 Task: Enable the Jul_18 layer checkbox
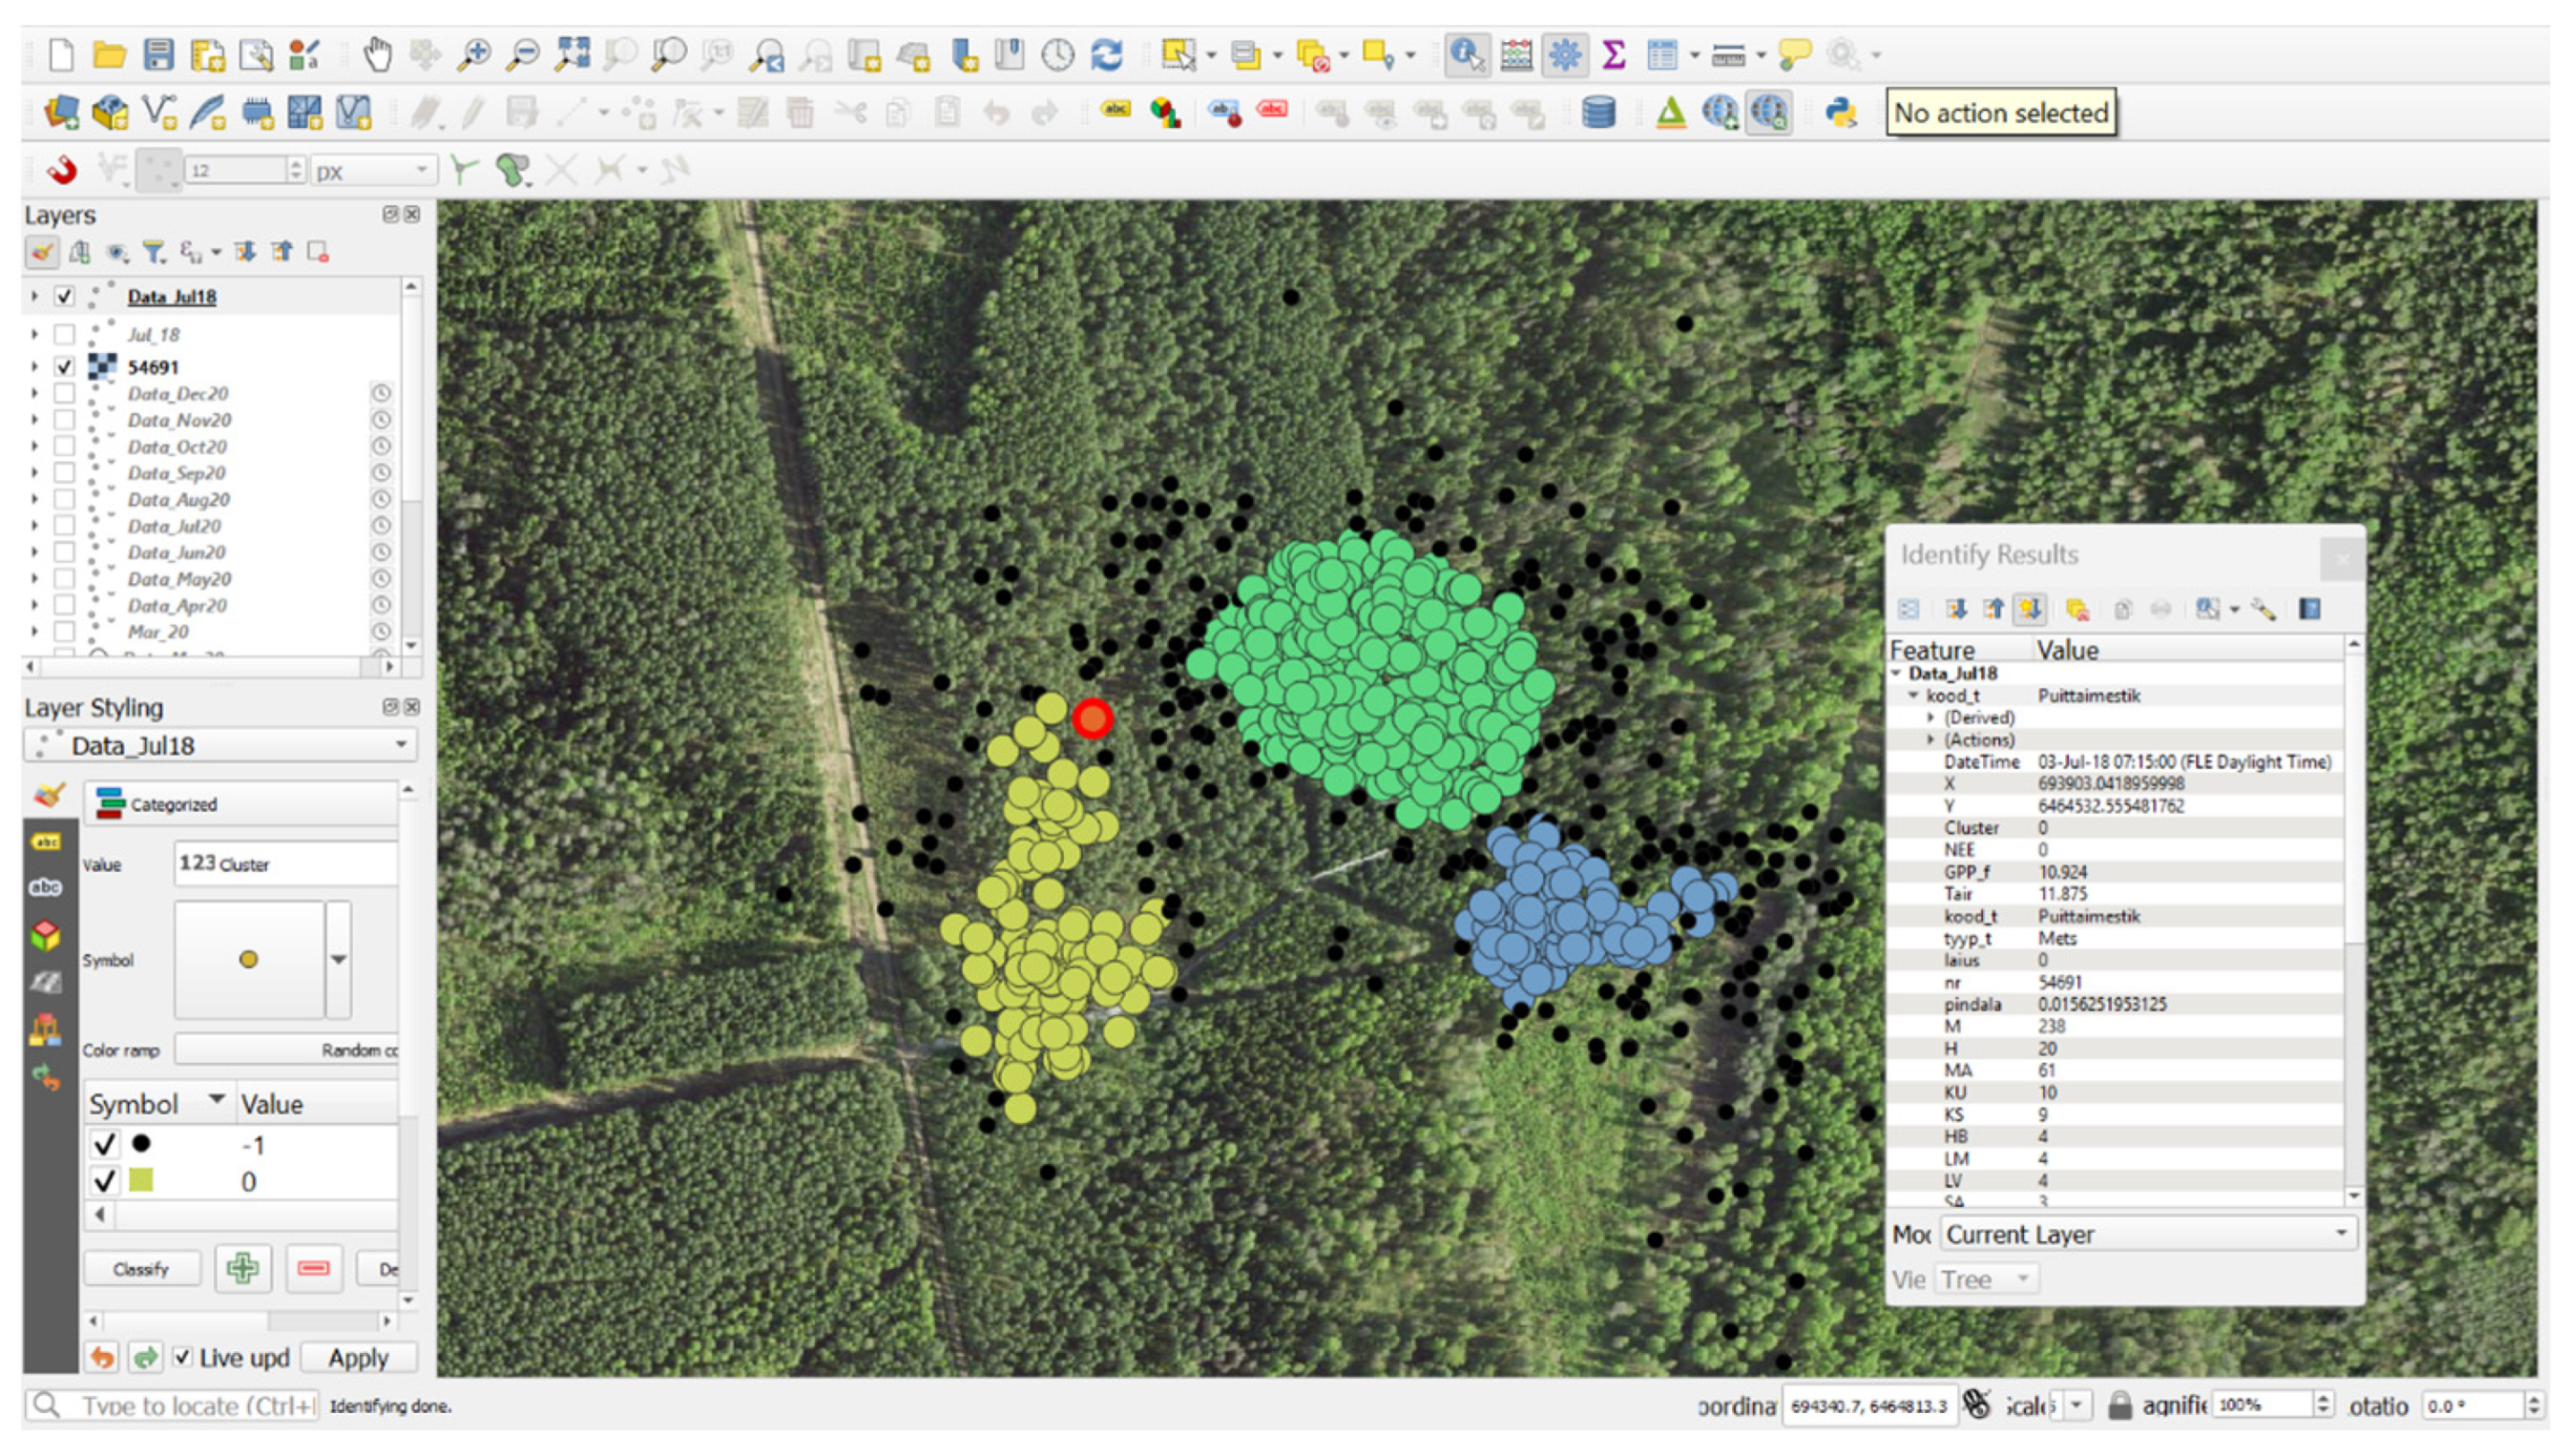[65, 334]
